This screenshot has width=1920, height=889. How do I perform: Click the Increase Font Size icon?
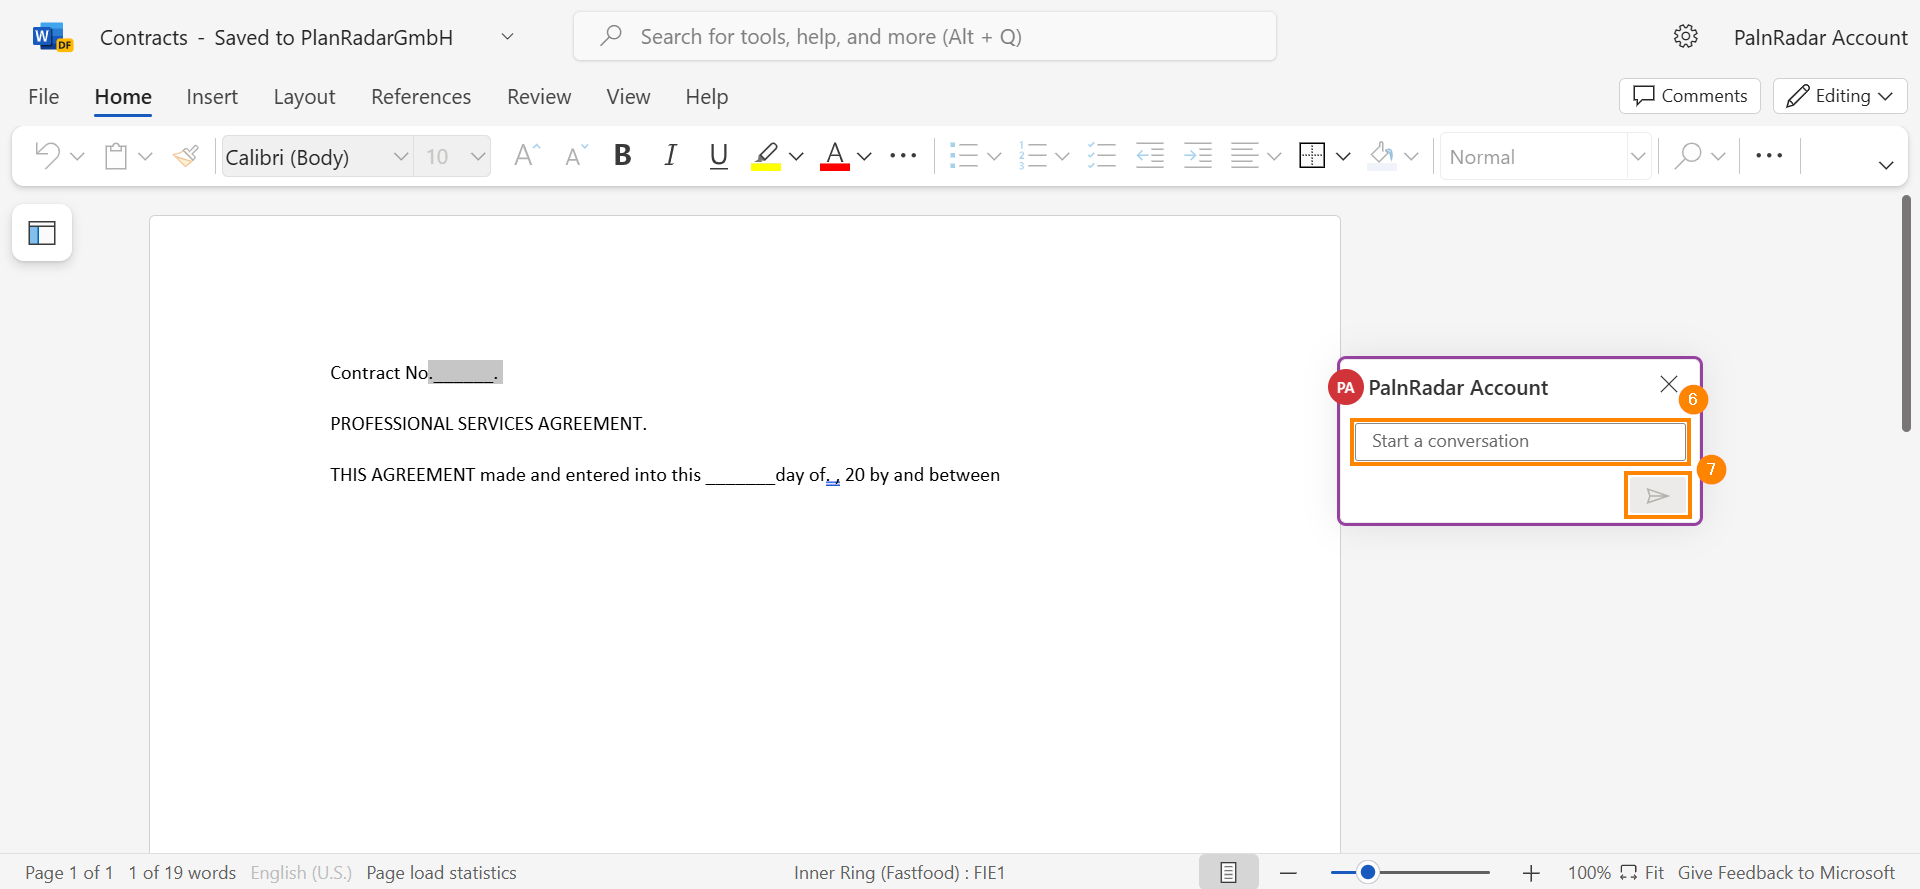coord(526,156)
